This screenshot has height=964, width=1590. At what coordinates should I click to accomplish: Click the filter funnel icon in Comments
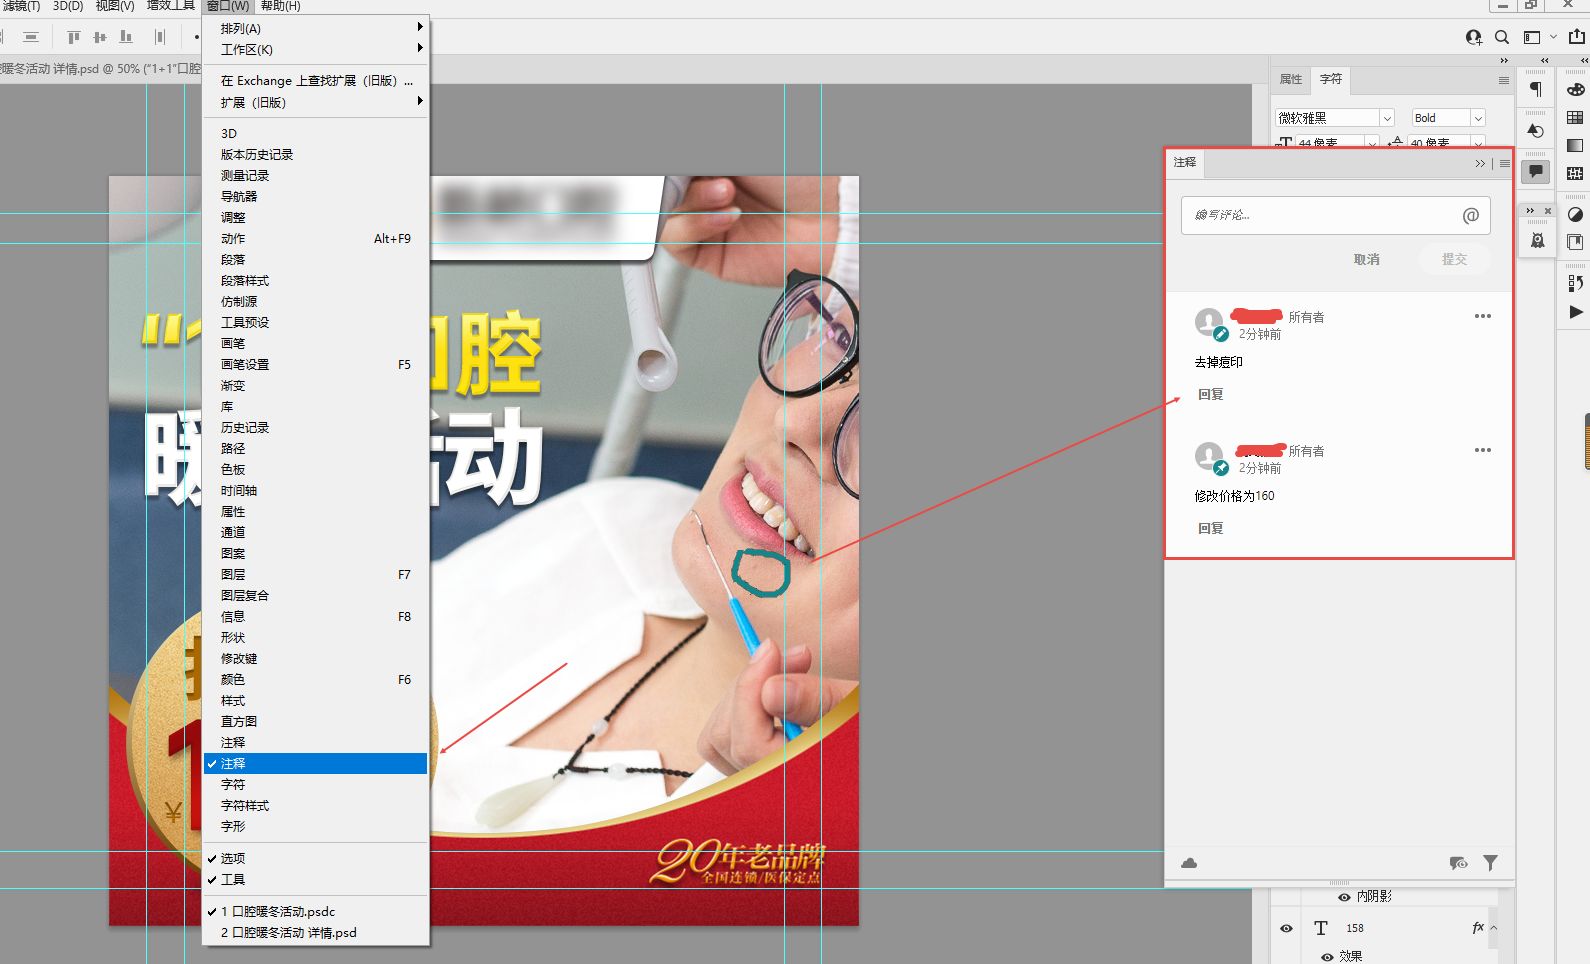coord(1490,862)
